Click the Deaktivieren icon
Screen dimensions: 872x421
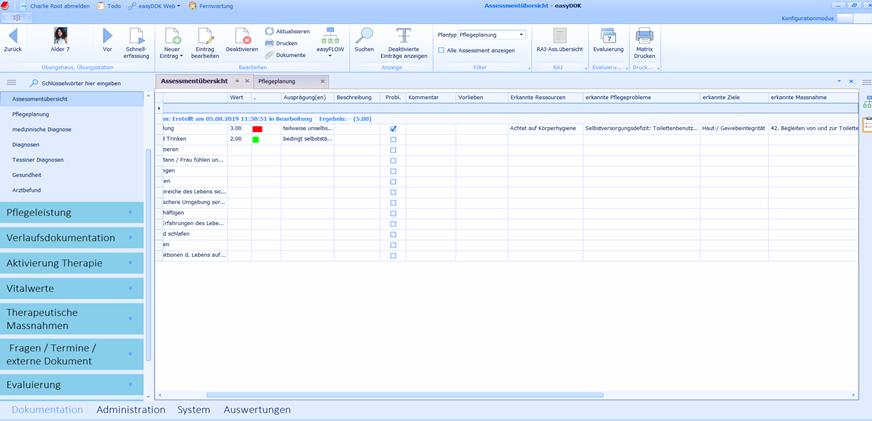[x=241, y=37]
